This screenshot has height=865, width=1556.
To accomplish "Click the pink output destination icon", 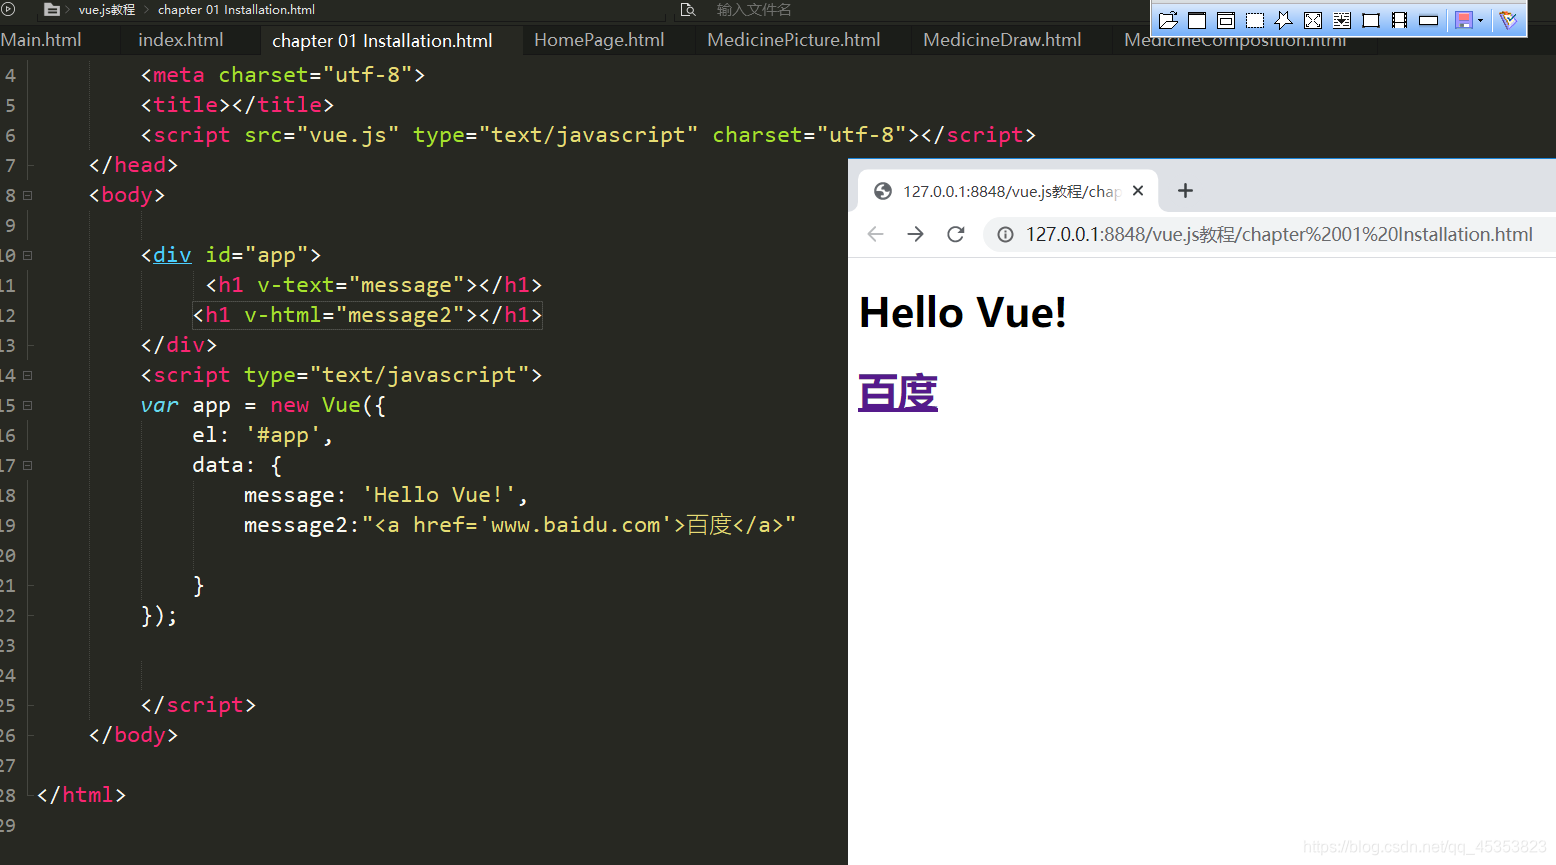I will pos(1464,20).
